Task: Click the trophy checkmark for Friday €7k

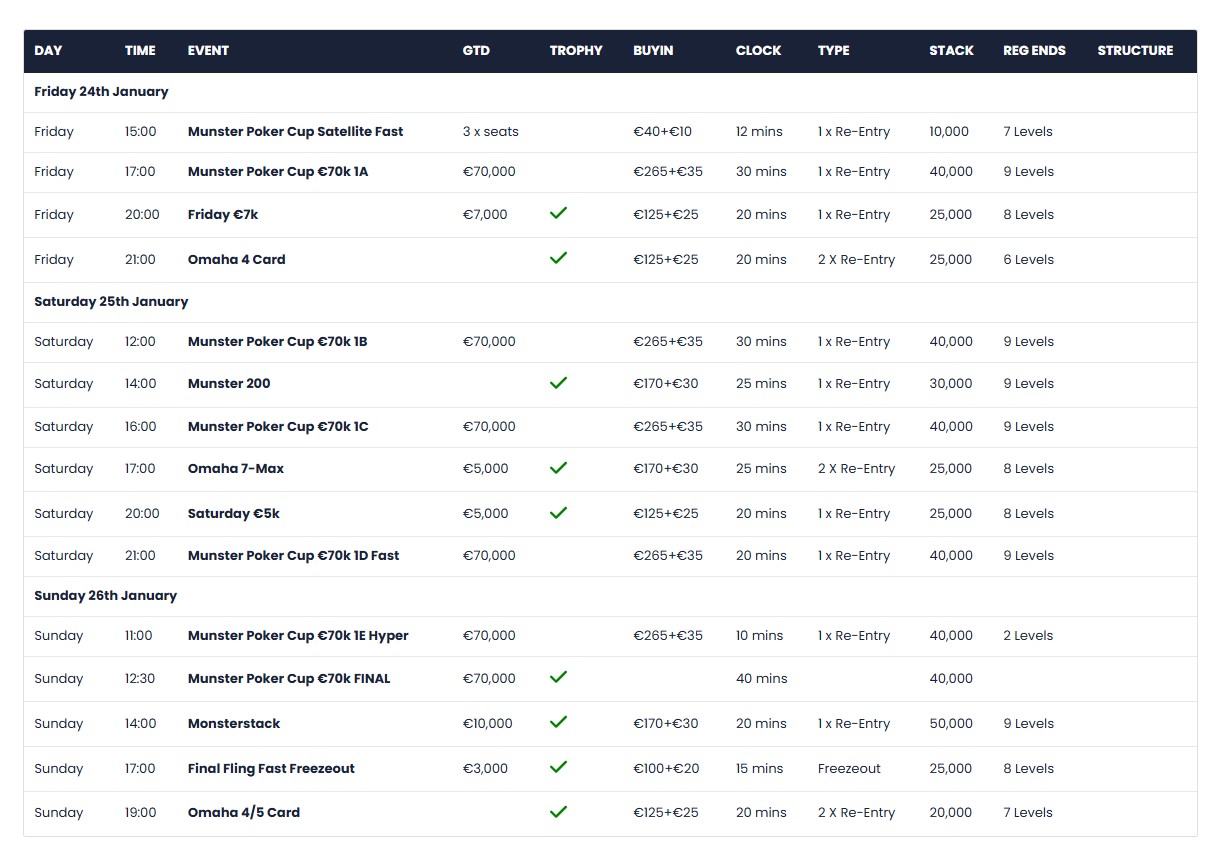Action: click(558, 213)
